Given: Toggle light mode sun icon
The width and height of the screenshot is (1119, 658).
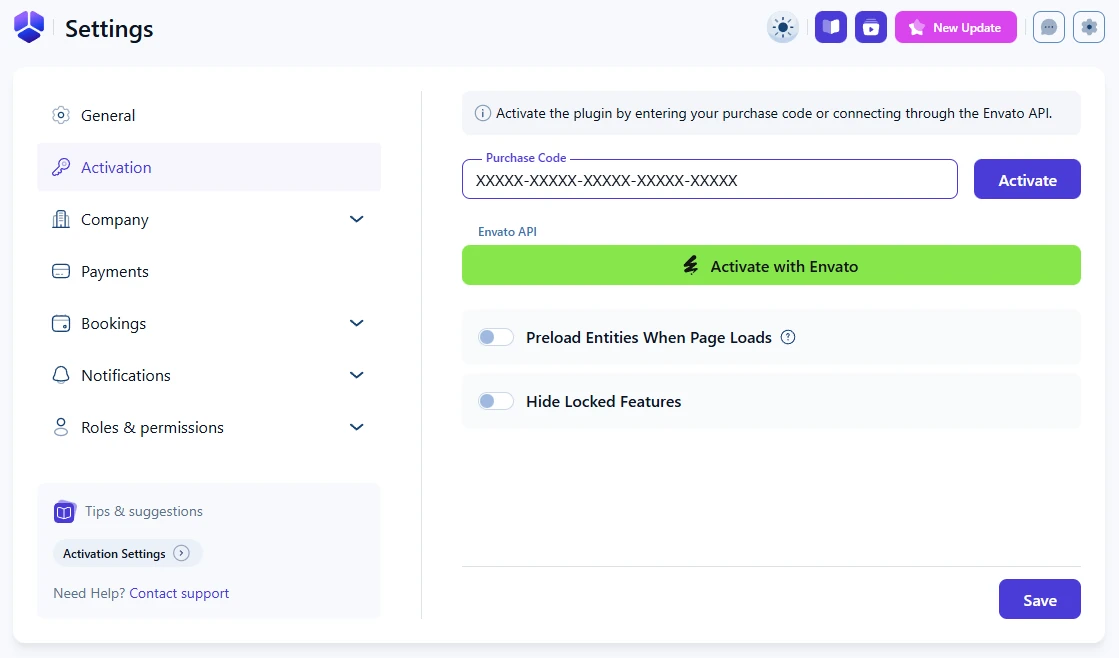Looking at the screenshot, I should pos(782,28).
